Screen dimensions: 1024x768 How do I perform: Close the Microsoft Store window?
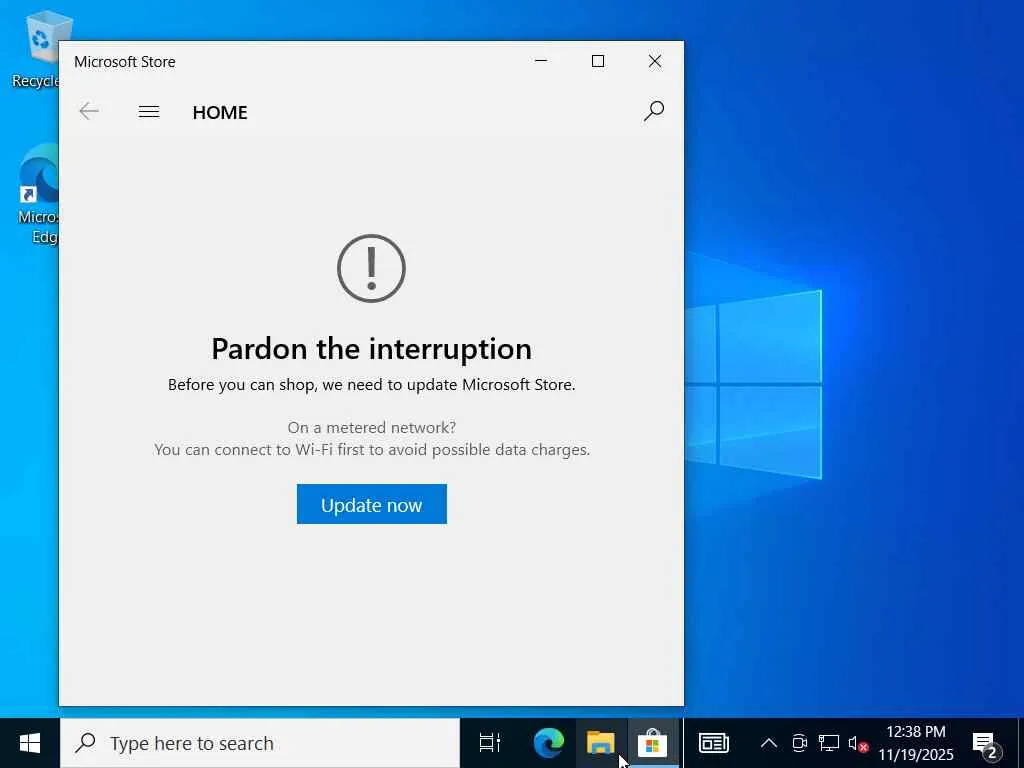pos(654,61)
